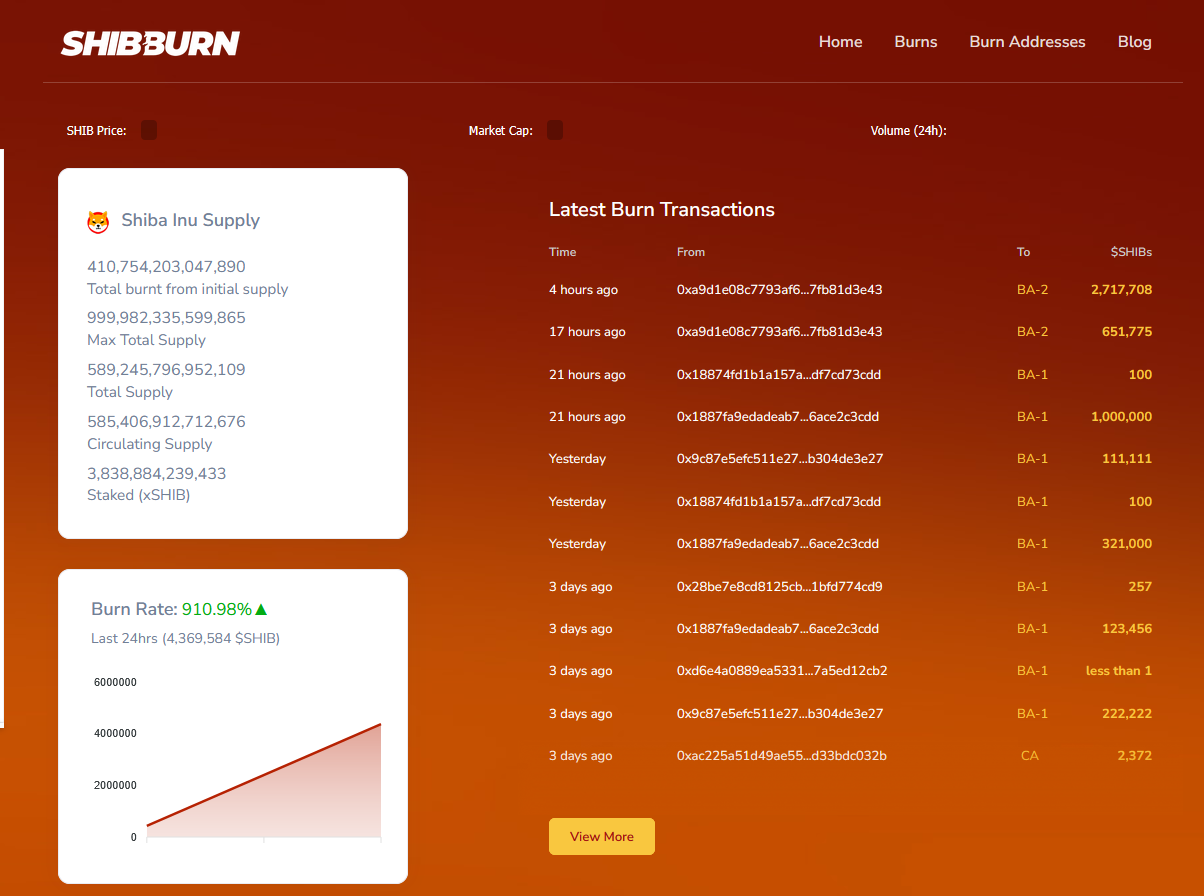
Task: Click the 1,000,000 SHIB burn amount
Action: (1121, 417)
